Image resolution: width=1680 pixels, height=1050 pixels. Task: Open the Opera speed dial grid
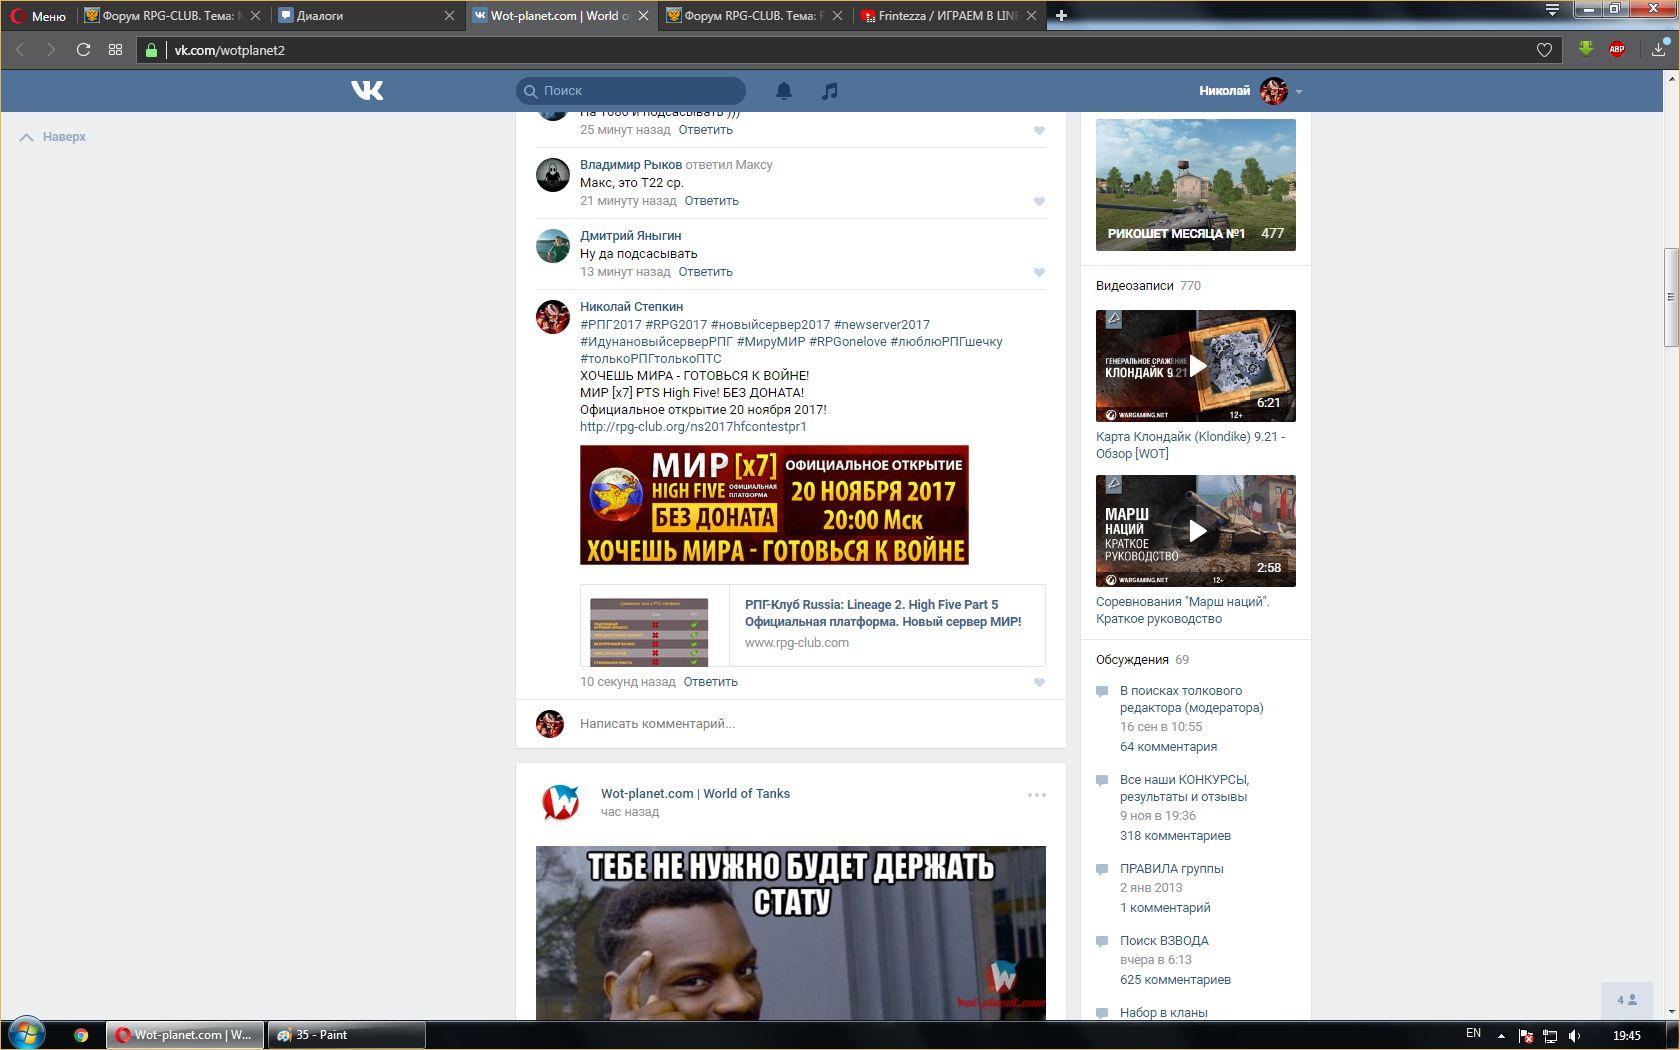pyautogui.click(x=115, y=50)
